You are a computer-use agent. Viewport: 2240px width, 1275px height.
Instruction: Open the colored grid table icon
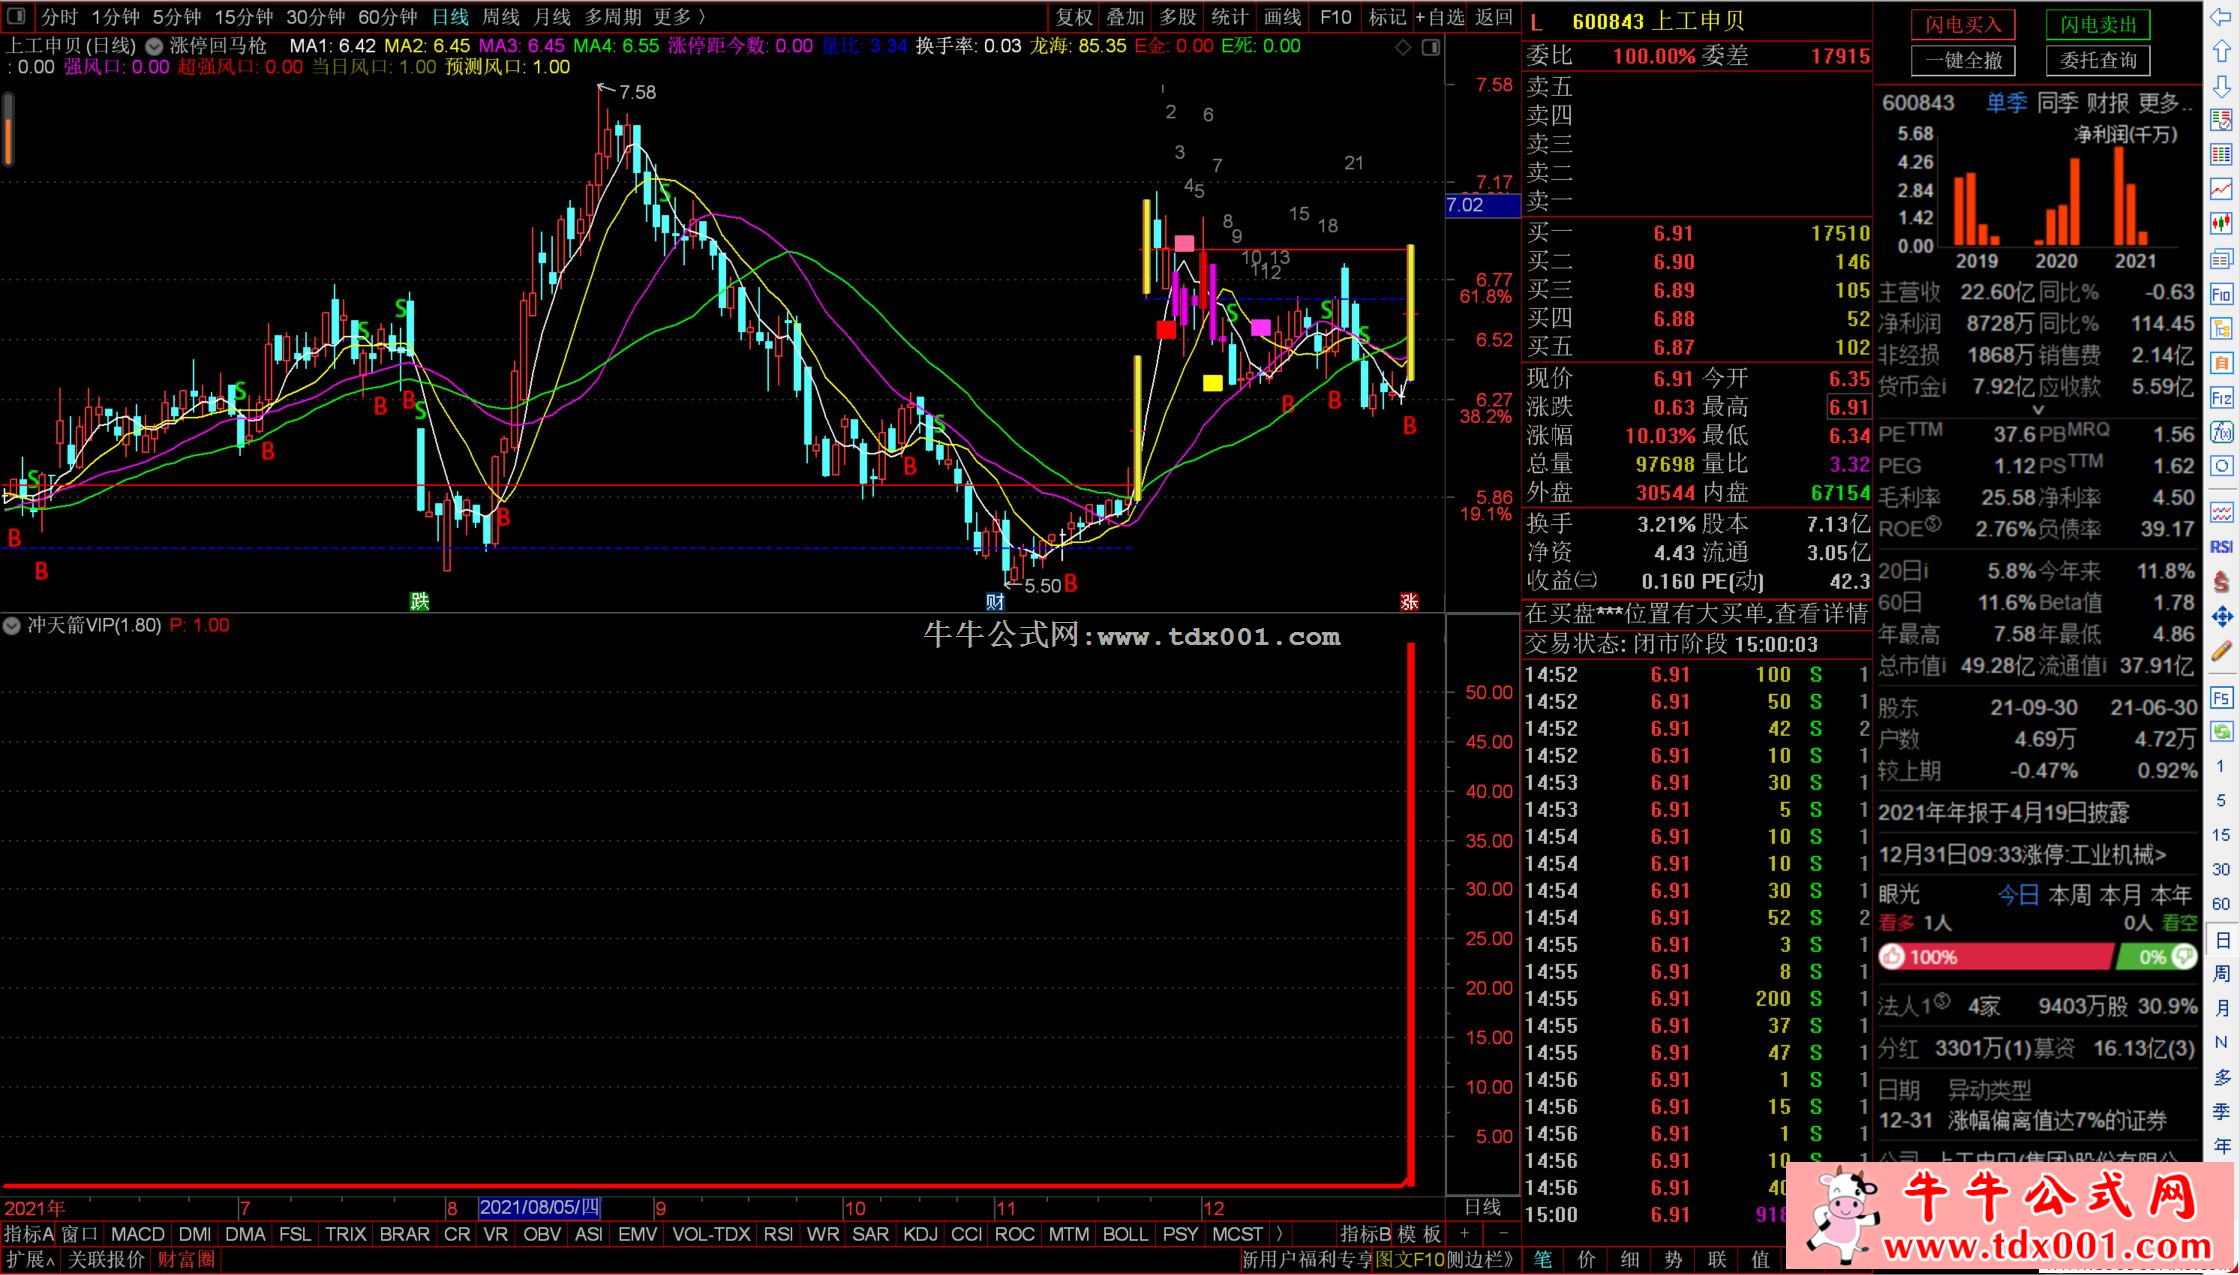(2221, 155)
